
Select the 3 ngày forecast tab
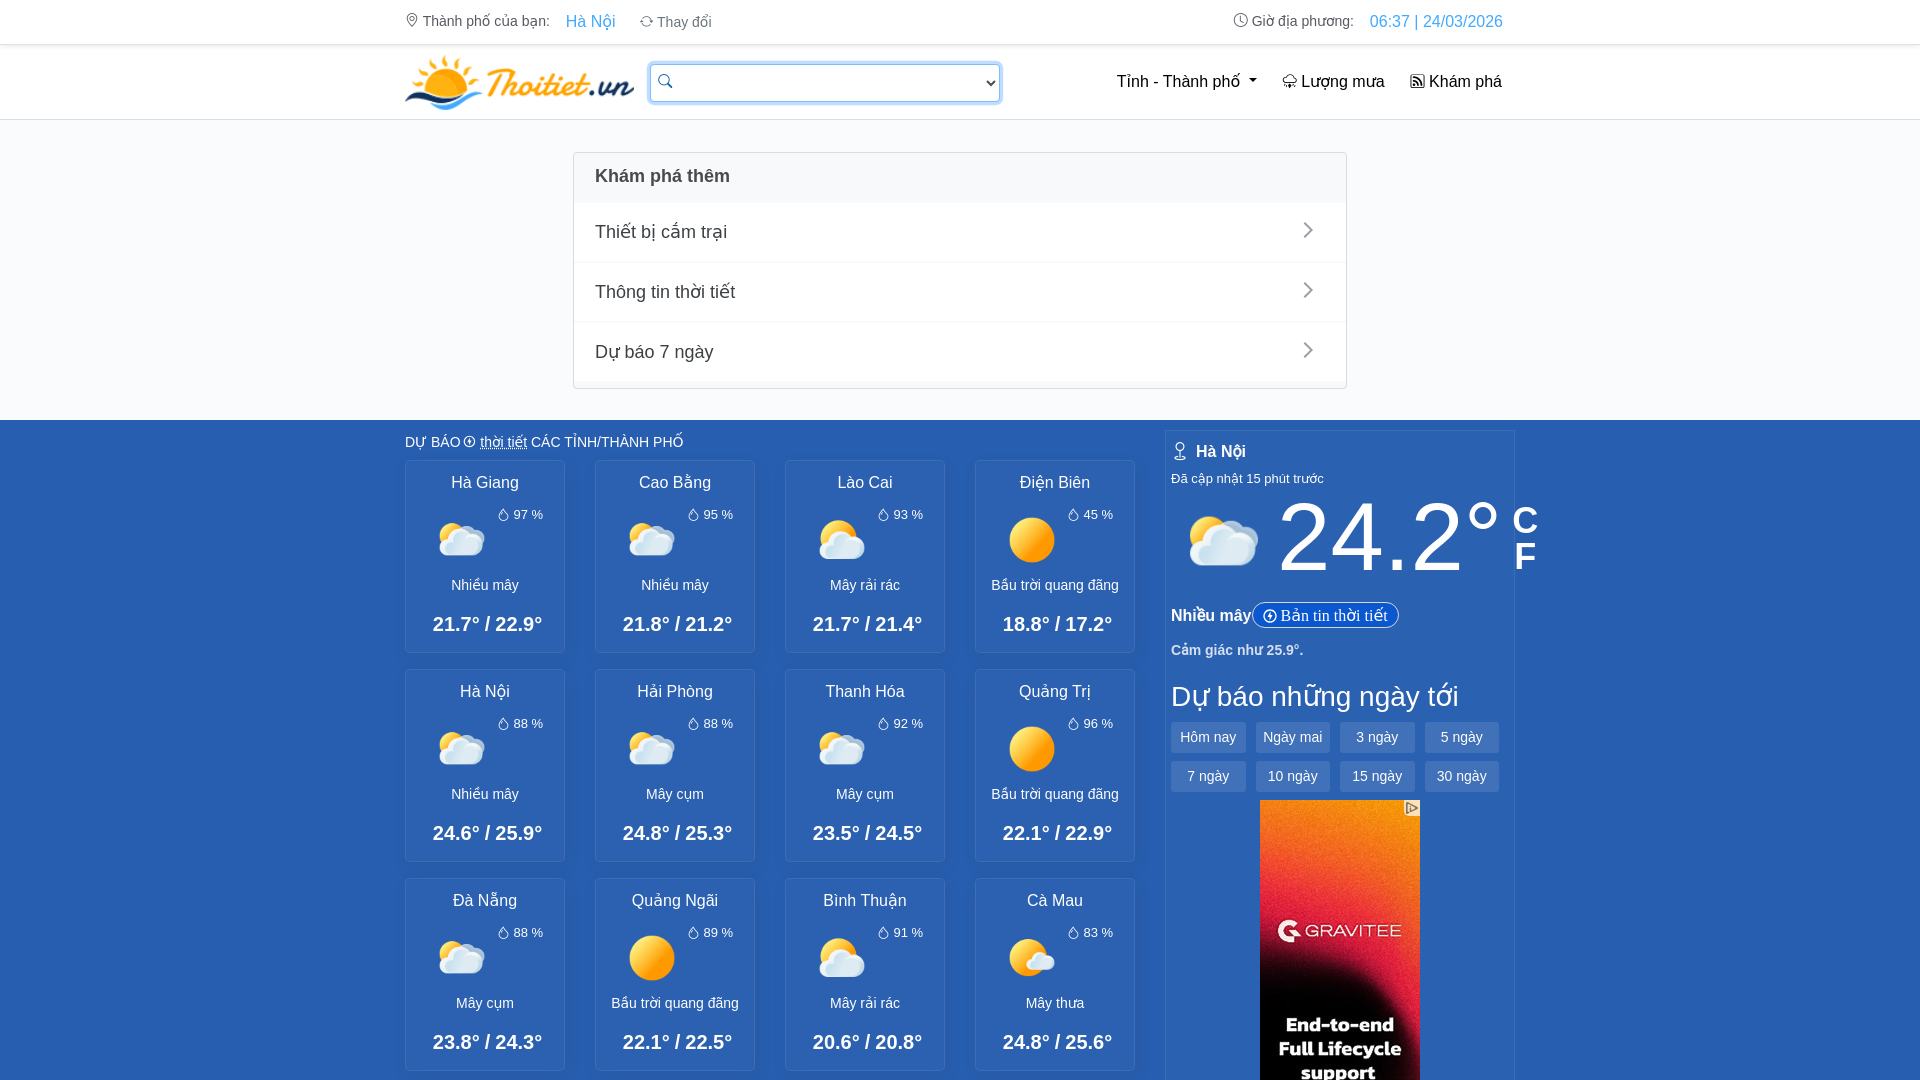pyautogui.click(x=1377, y=737)
